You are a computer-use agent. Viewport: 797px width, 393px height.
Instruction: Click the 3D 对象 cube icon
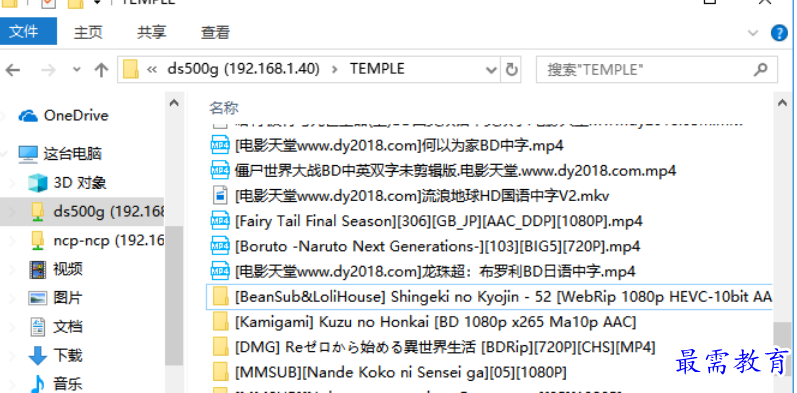(x=38, y=183)
